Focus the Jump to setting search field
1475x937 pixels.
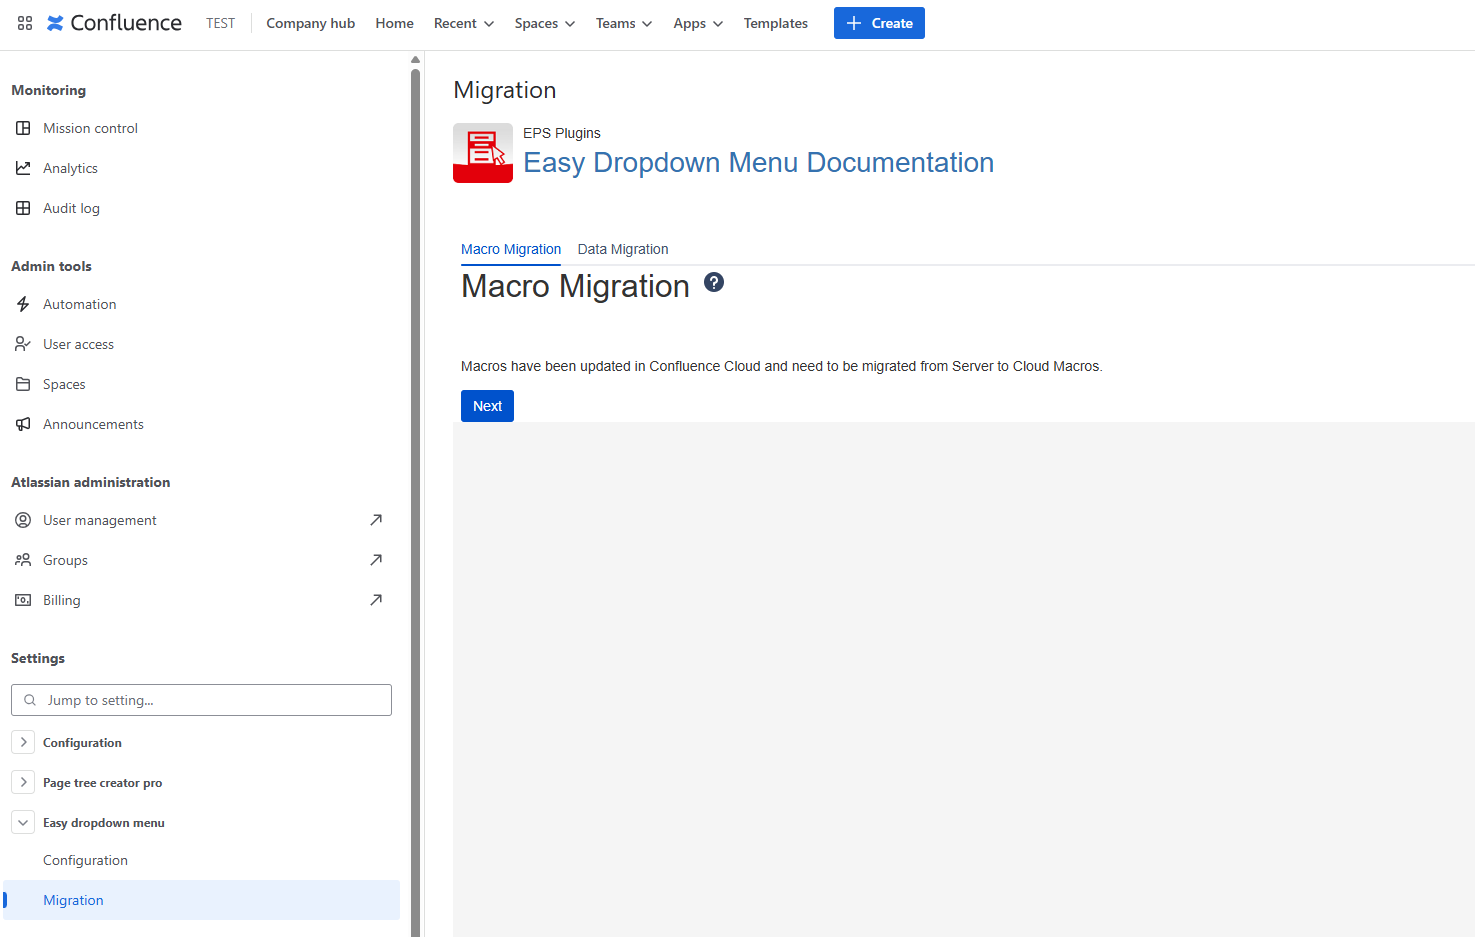pos(210,700)
